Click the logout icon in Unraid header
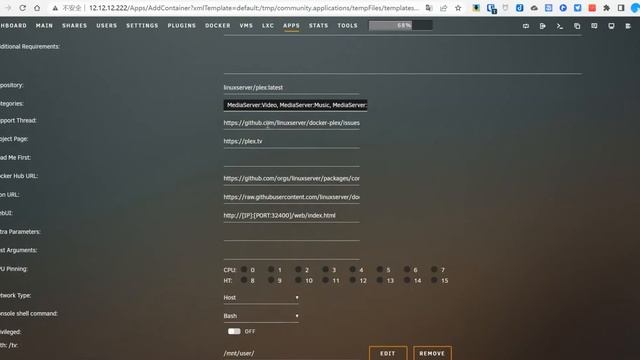Screen dimensions: 640x360 [542, 26]
